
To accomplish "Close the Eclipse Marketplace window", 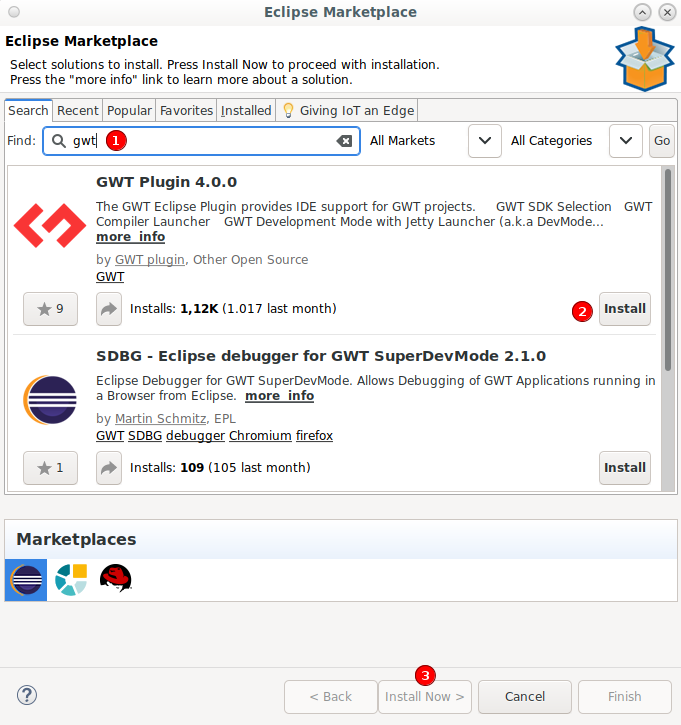I will 667,12.
